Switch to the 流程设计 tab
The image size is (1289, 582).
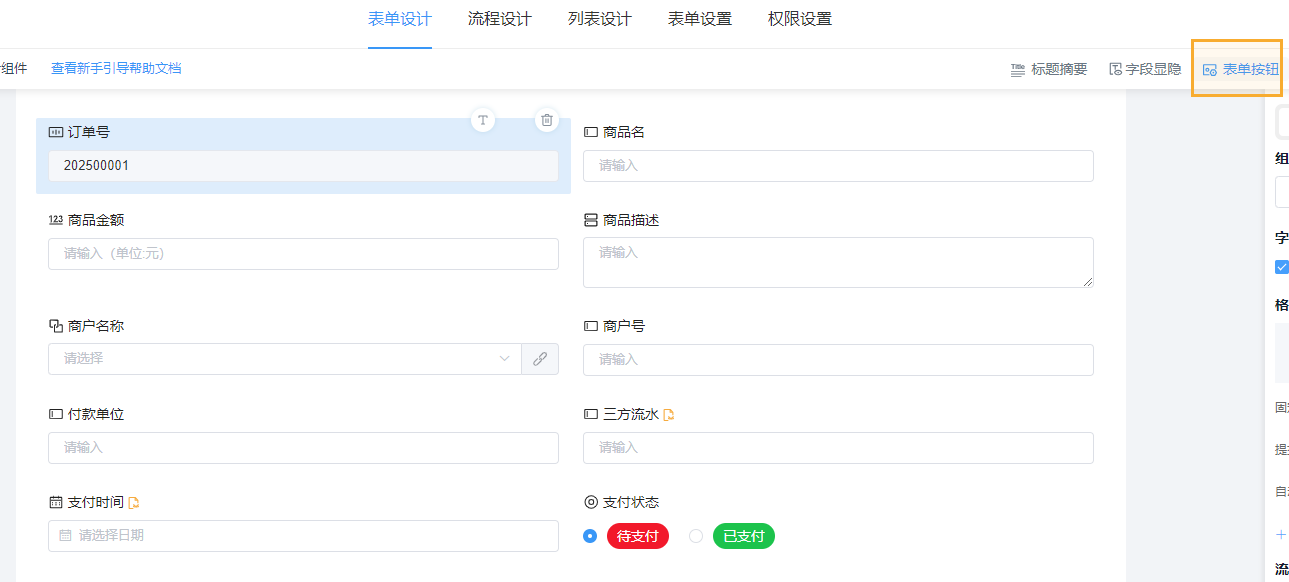[498, 18]
